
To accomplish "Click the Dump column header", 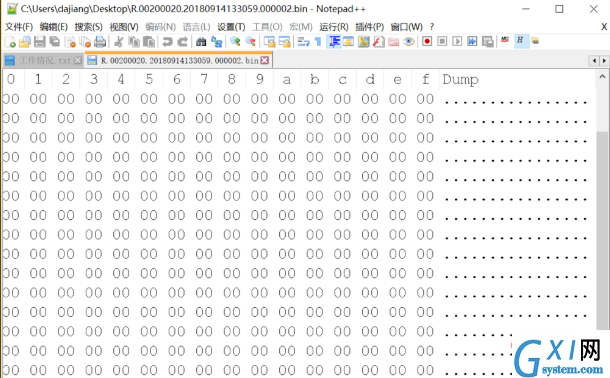I will [x=461, y=79].
